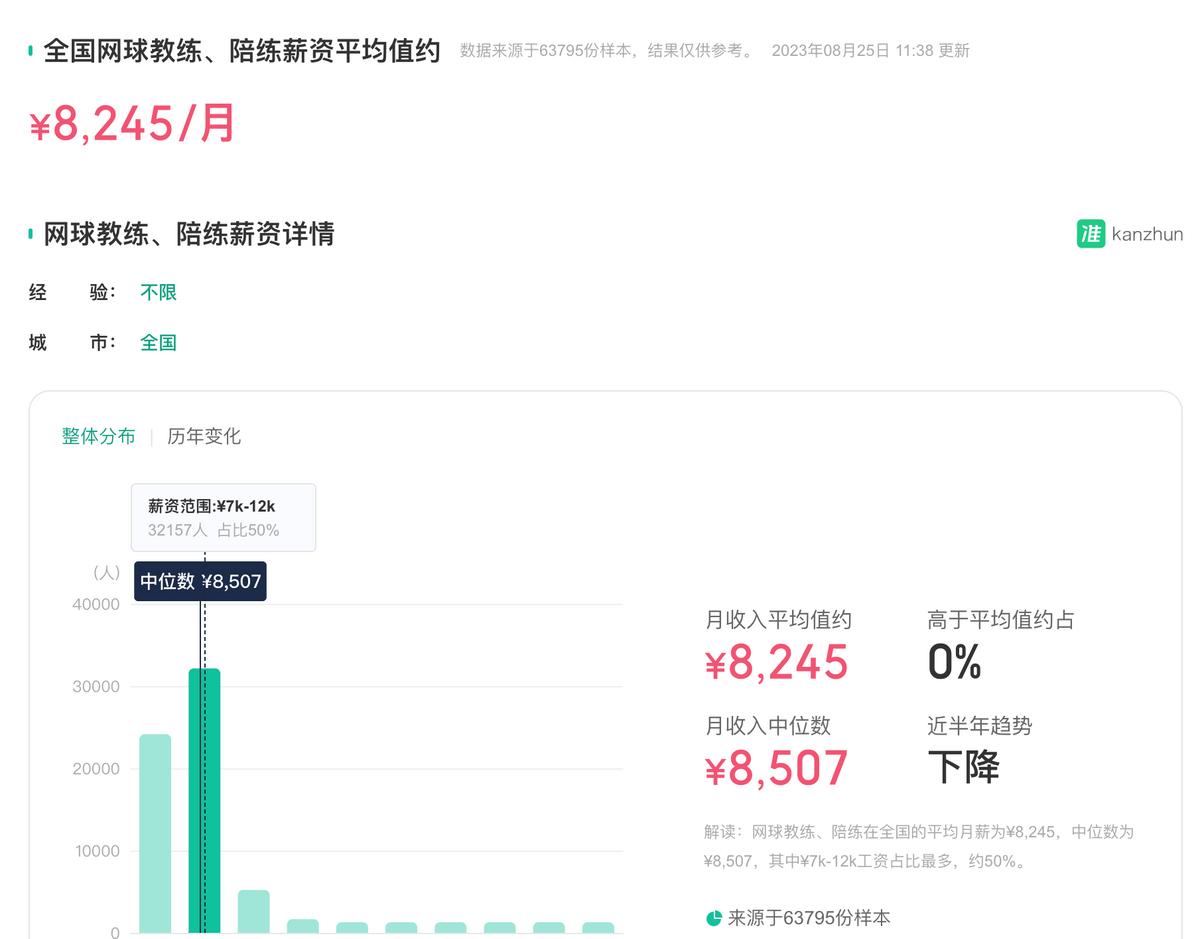The height and width of the screenshot is (939, 1200).
Task: Click the 薪资范围:¥7k-12k tooltip box
Action: tap(222, 517)
